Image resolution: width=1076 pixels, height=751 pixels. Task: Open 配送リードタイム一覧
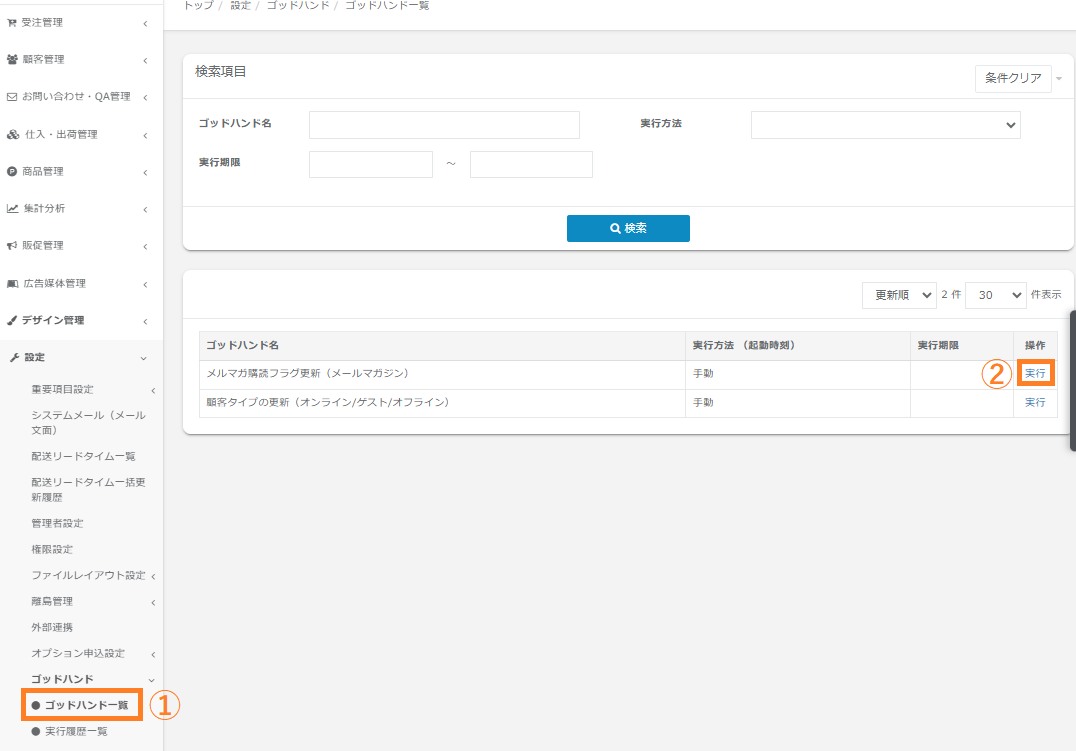83,457
